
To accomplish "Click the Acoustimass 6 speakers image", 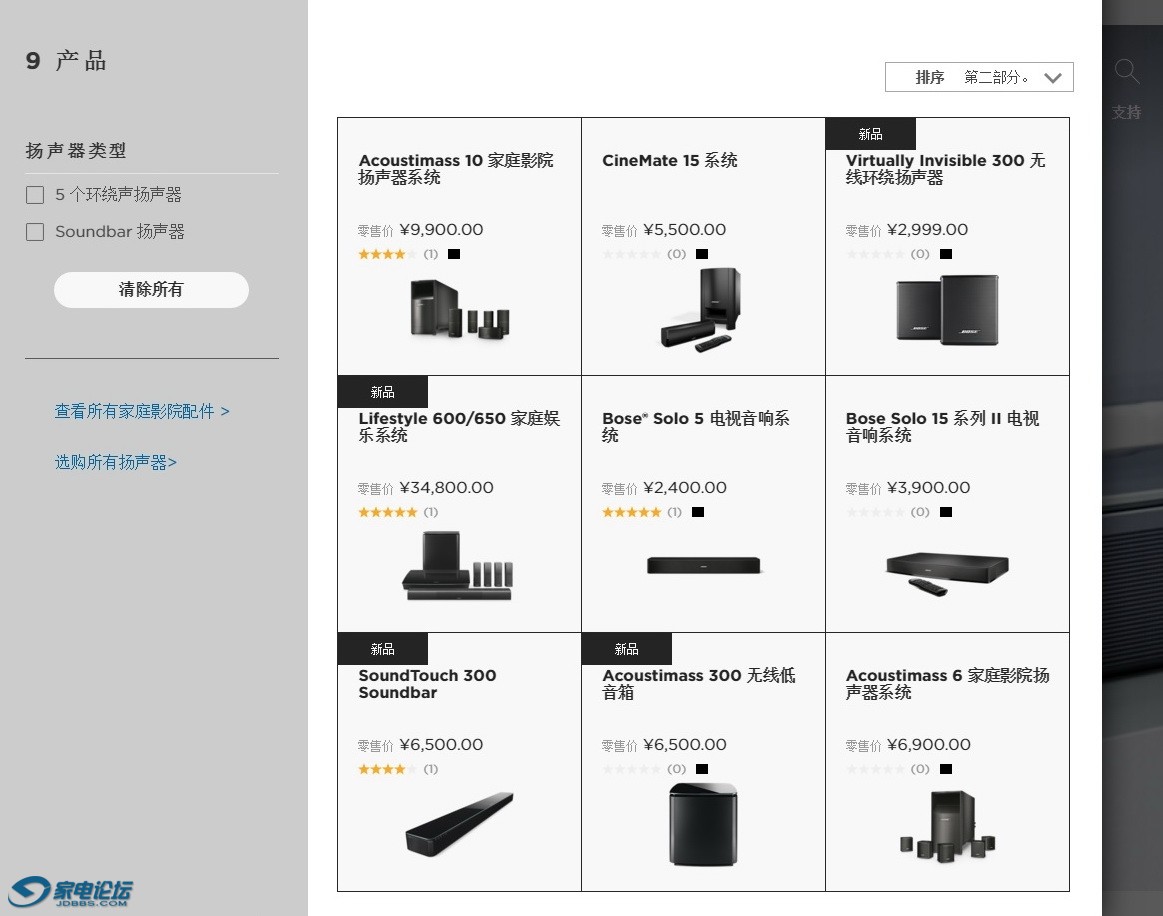I will [947, 826].
